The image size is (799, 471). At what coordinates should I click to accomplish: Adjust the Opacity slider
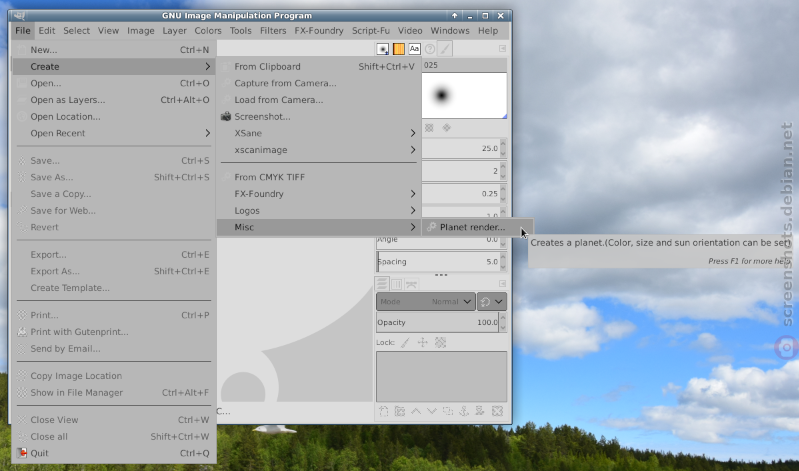[x=437, y=323]
